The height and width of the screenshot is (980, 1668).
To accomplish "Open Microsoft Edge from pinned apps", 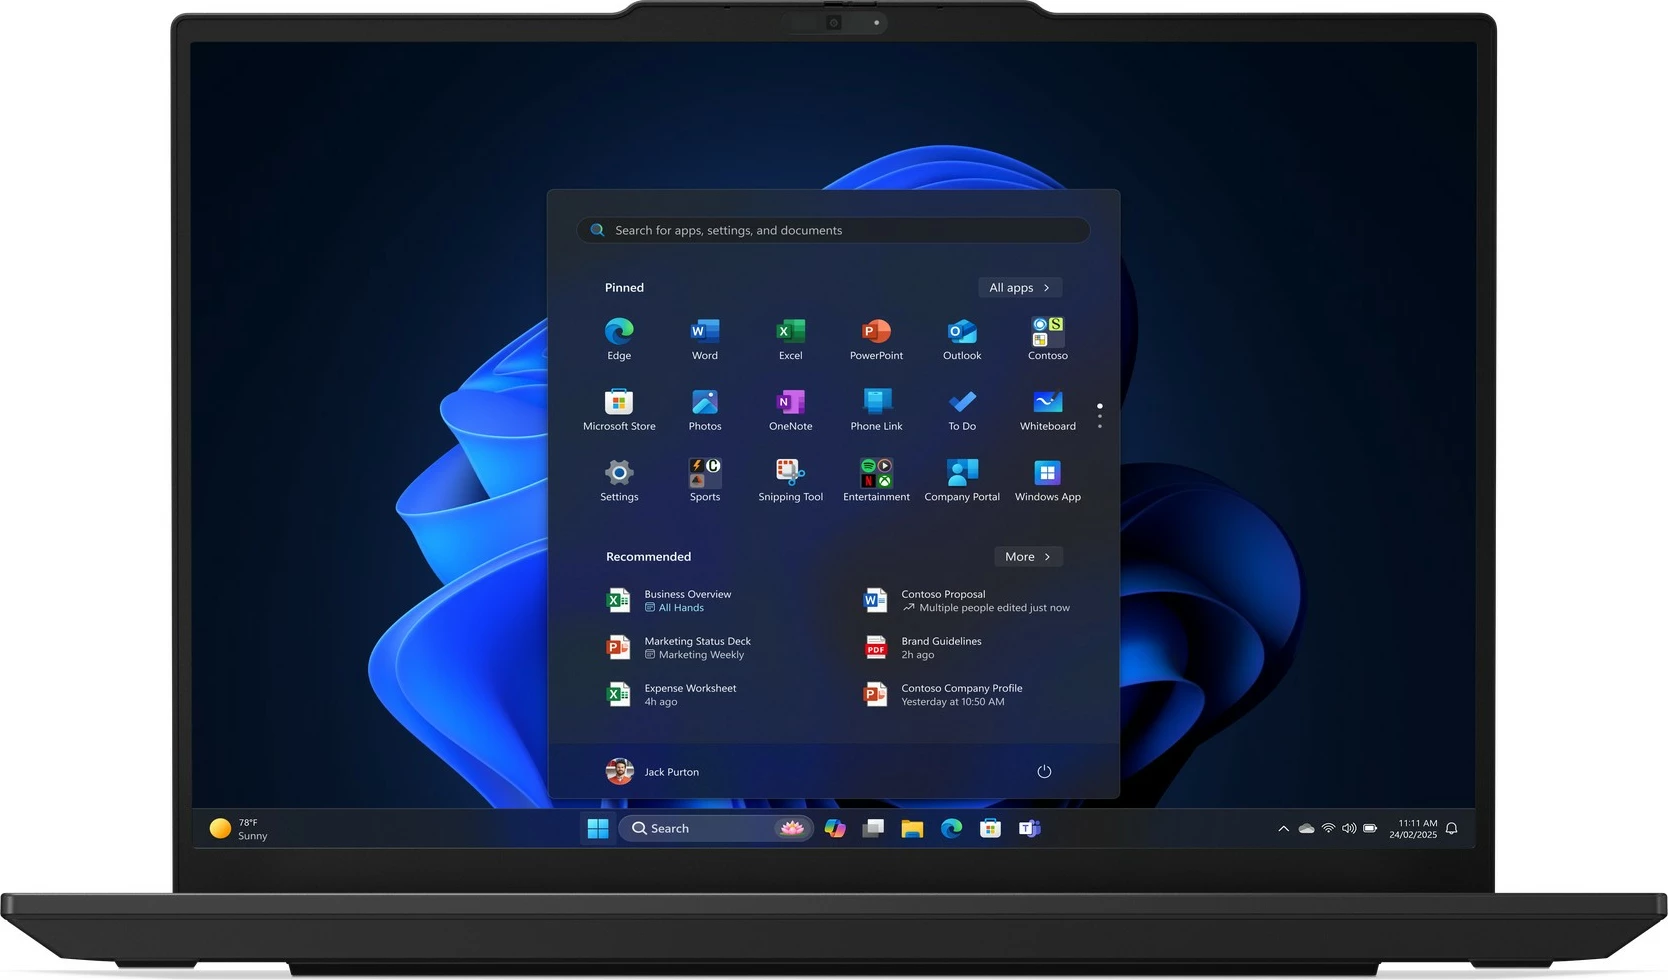I will 619,338.
